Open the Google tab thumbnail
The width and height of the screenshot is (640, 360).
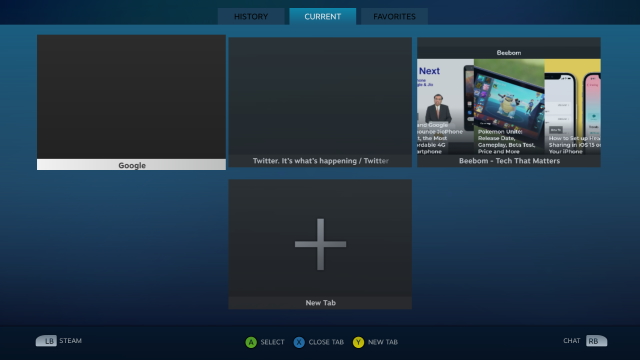pyautogui.click(x=131, y=102)
